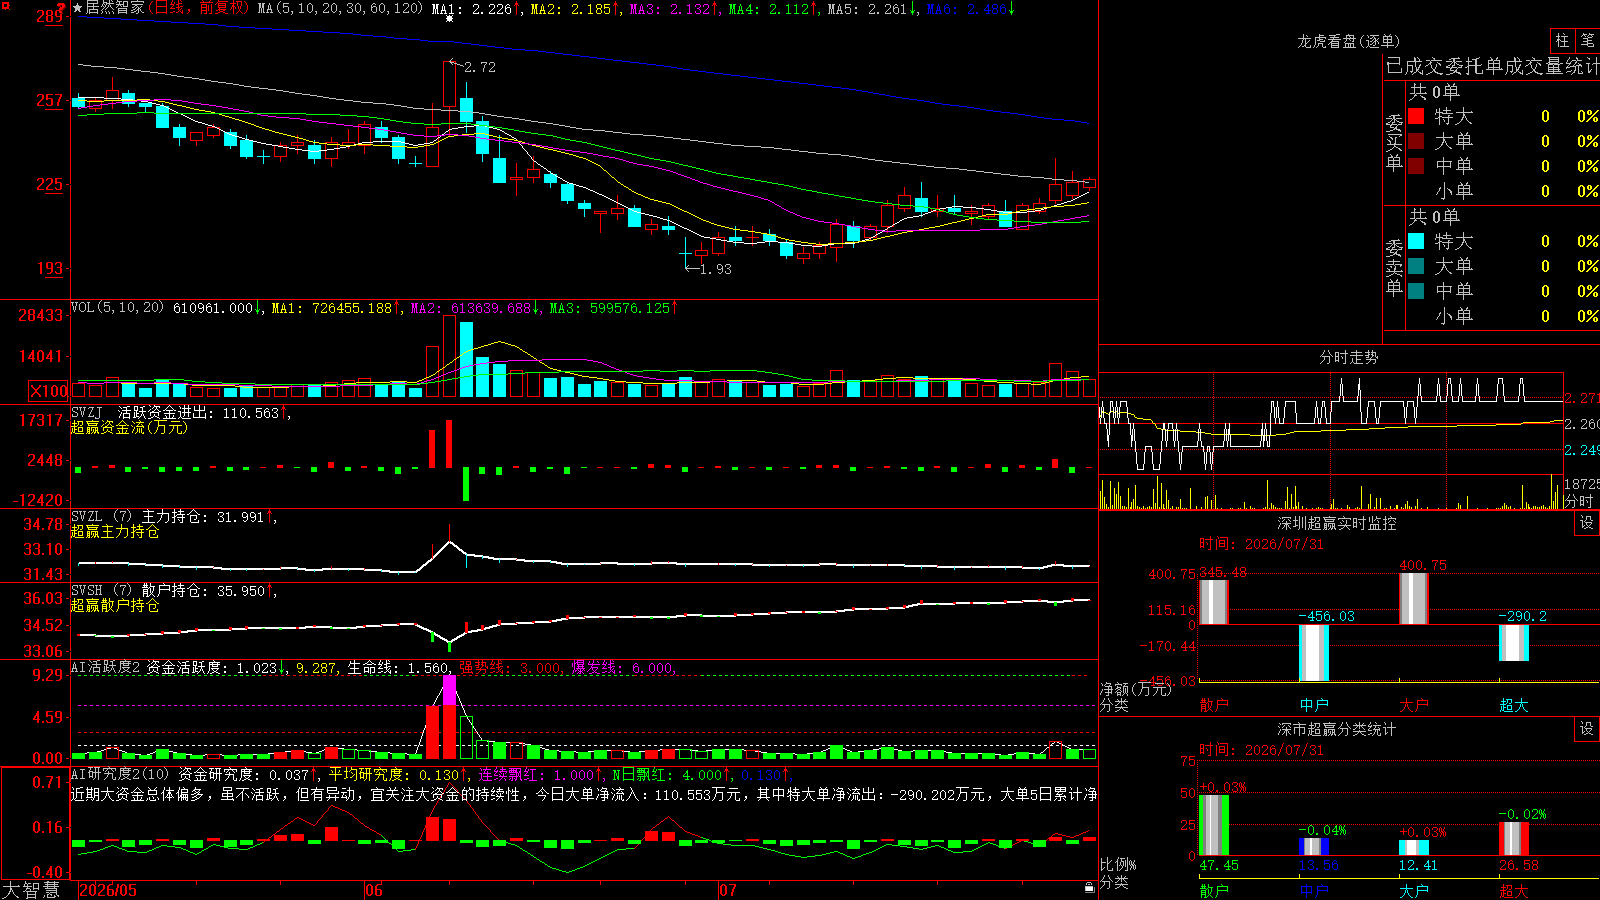
Task: Switch the 龙虎看盘 panel to 笔 view
Action: point(1588,41)
